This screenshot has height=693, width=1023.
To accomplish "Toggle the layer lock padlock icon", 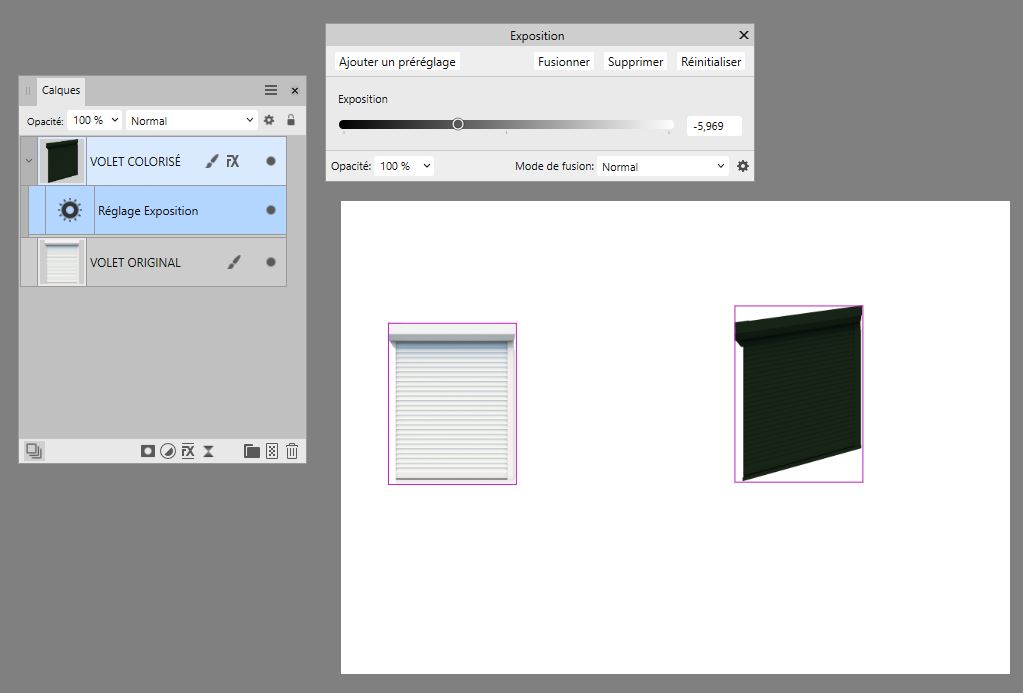I will coord(291,120).
